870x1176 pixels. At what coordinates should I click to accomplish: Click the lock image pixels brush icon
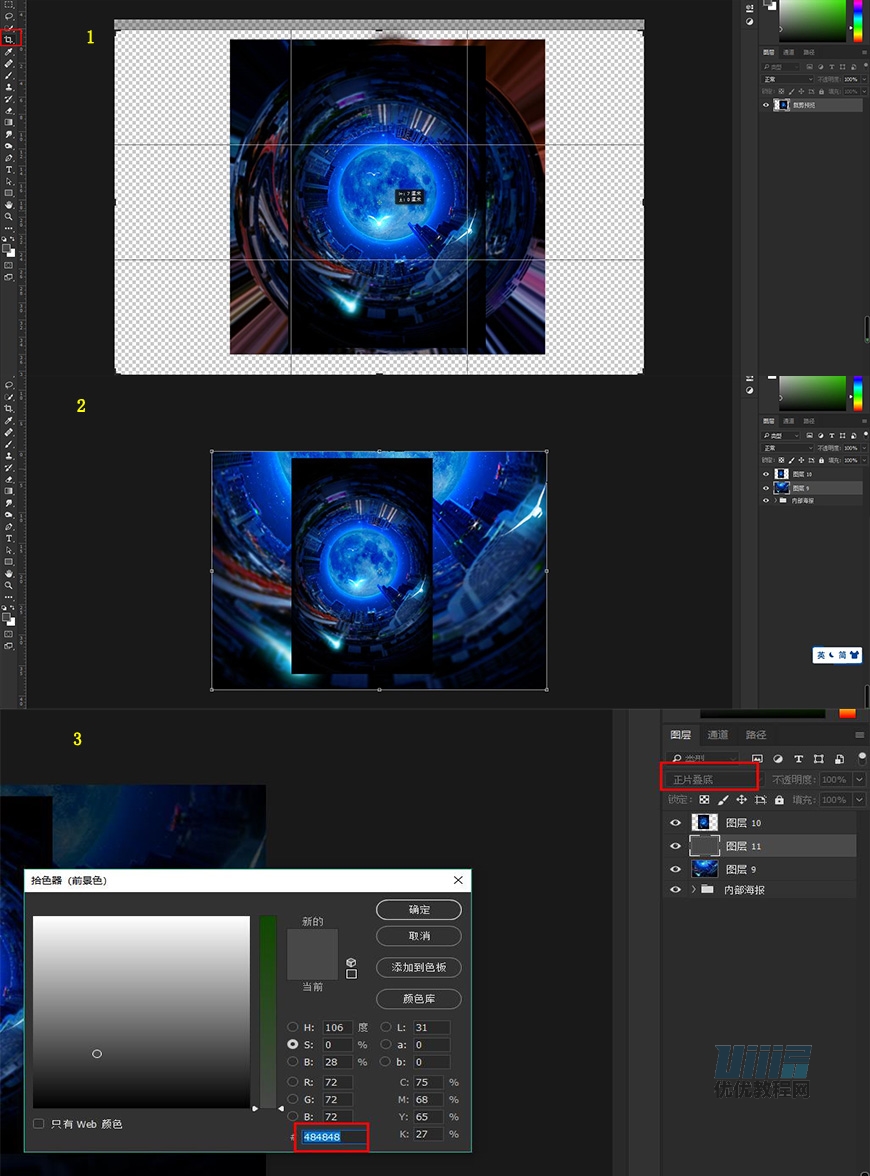click(723, 800)
